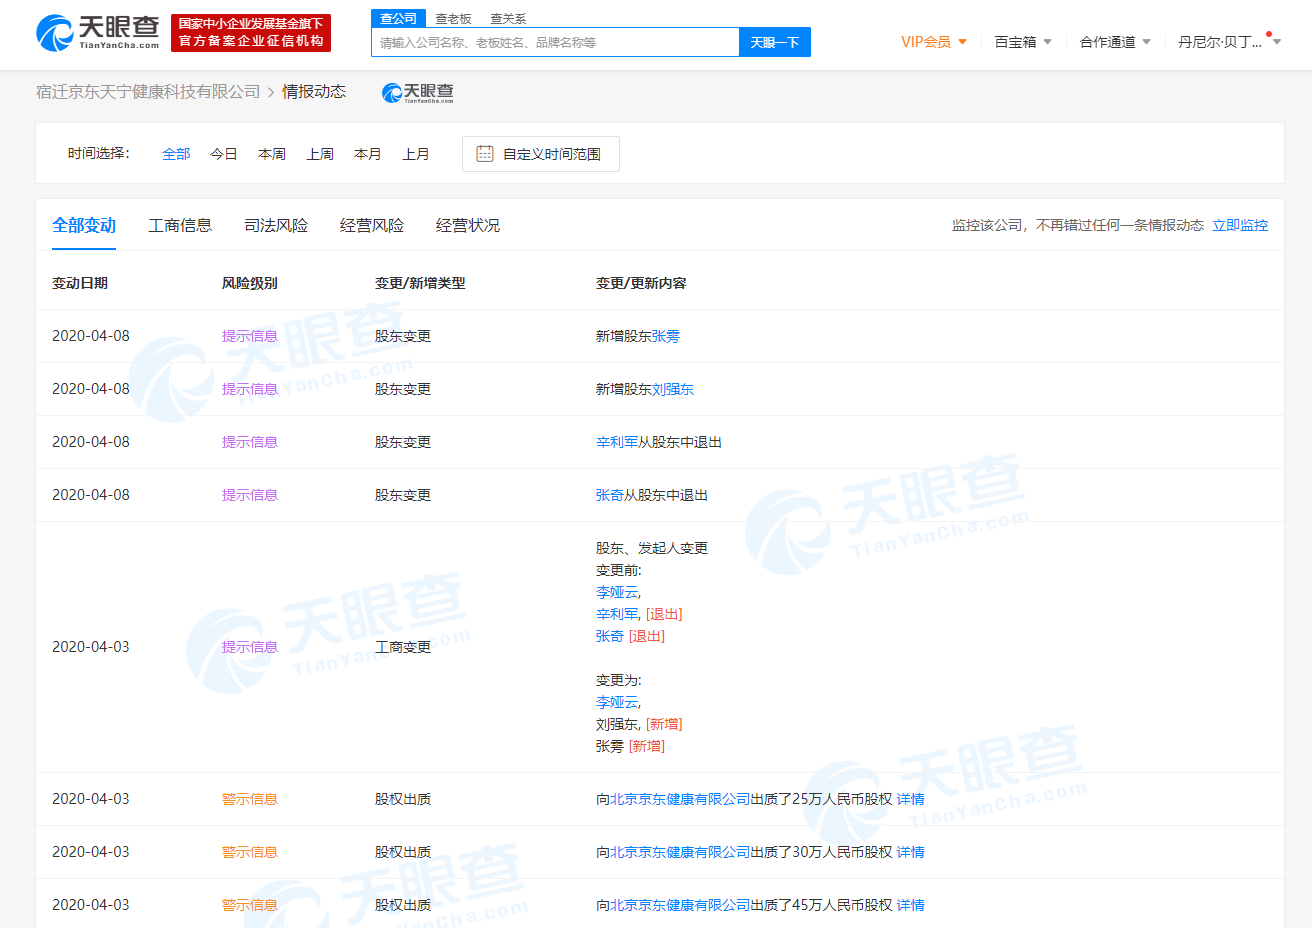Open 辛利军 link in shareholder exit row

pyautogui.click(x=617, y=442)
